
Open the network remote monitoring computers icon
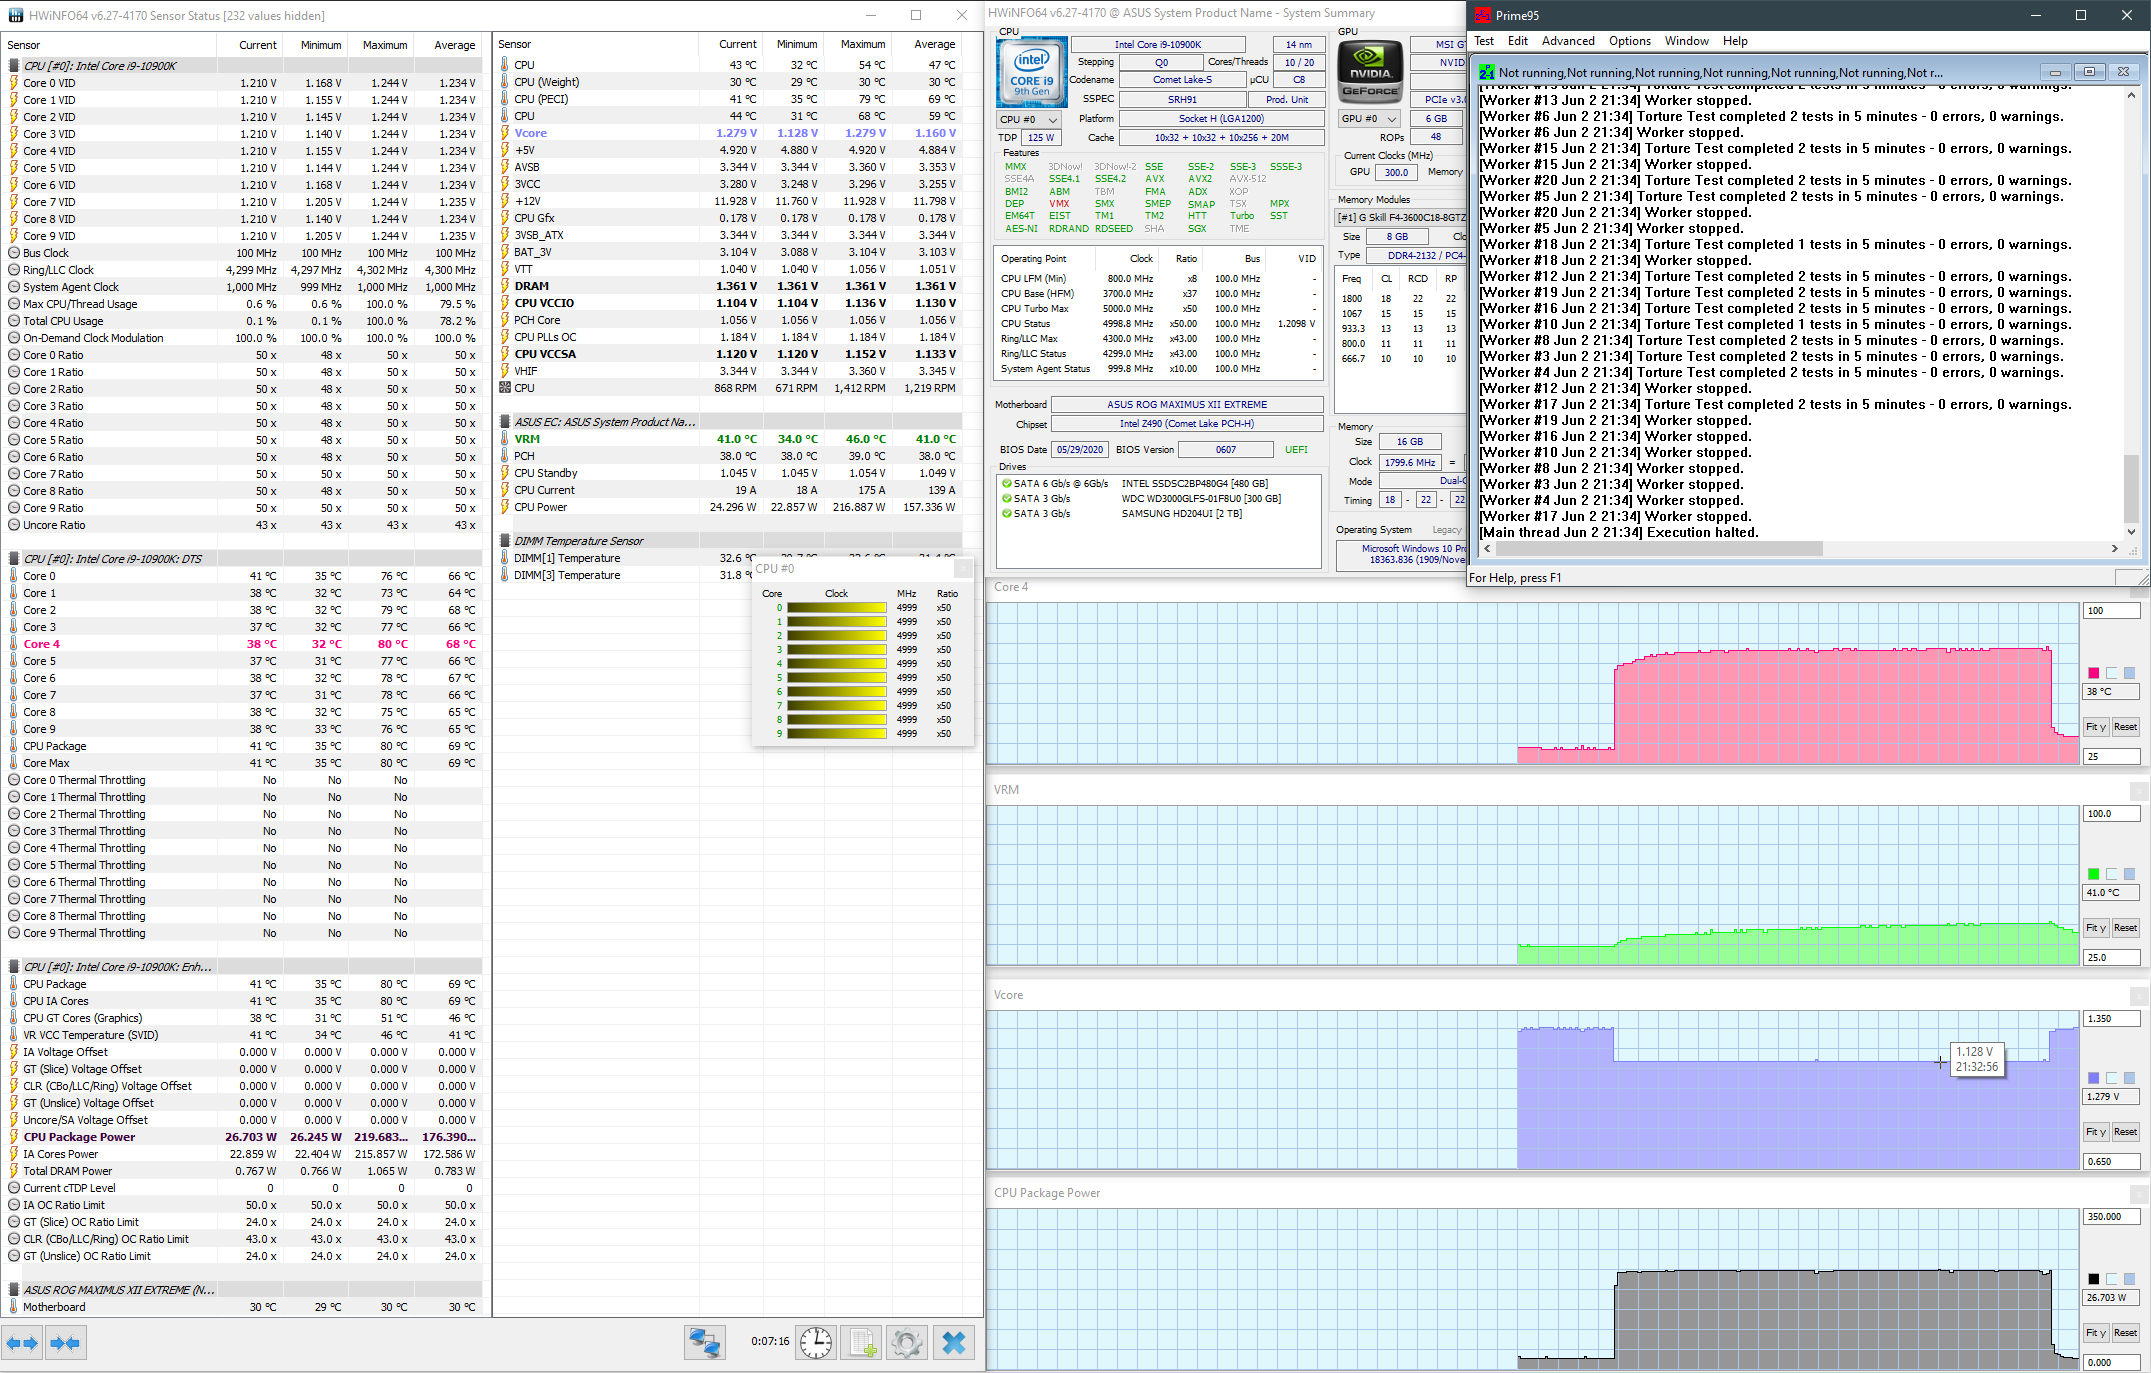[x=704, y=1343]
